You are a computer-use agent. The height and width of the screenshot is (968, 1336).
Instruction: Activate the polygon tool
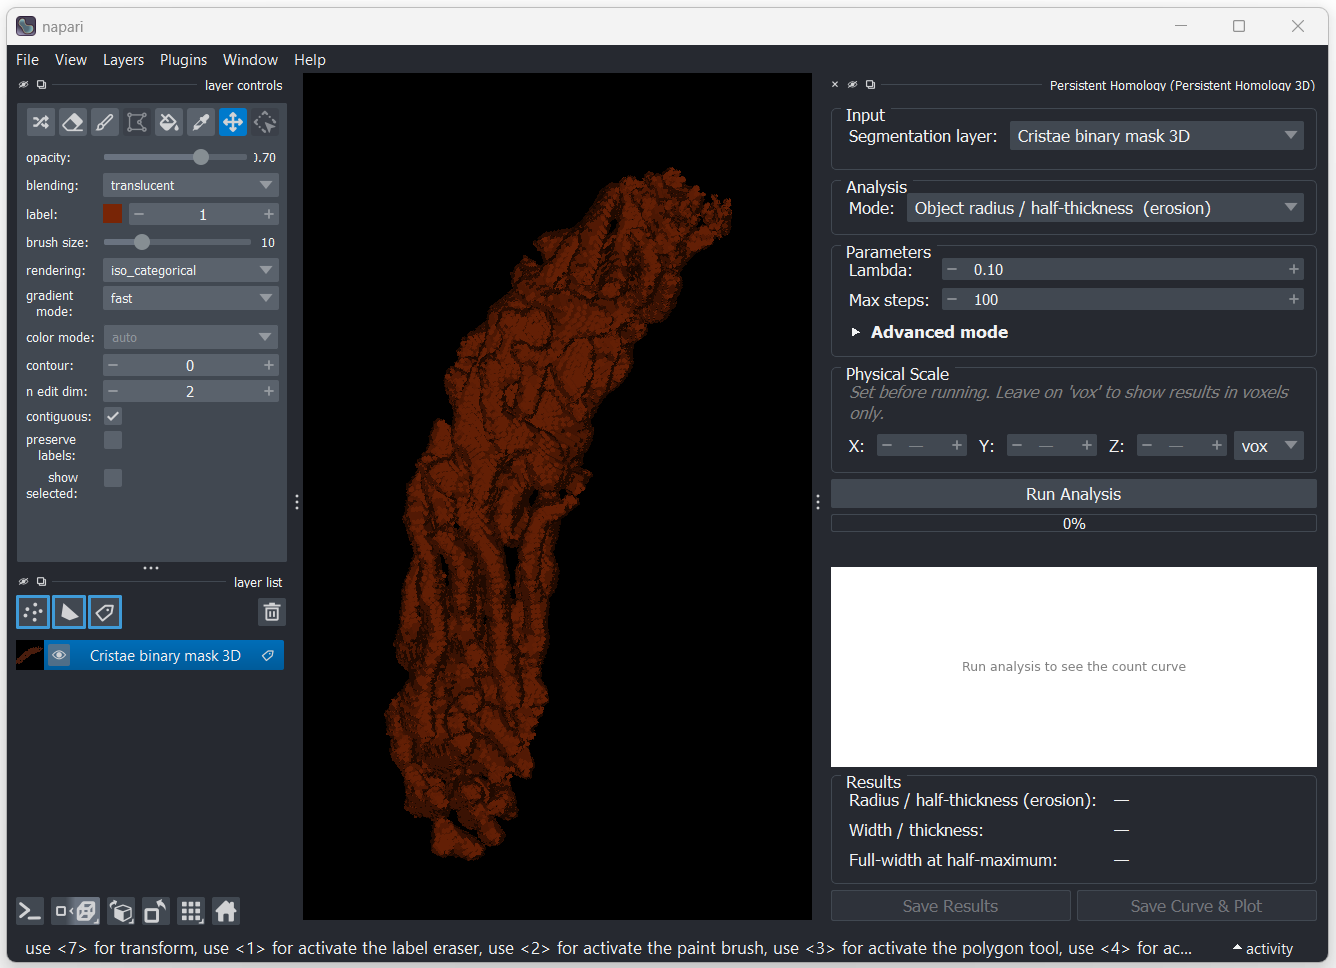[136, 122]
